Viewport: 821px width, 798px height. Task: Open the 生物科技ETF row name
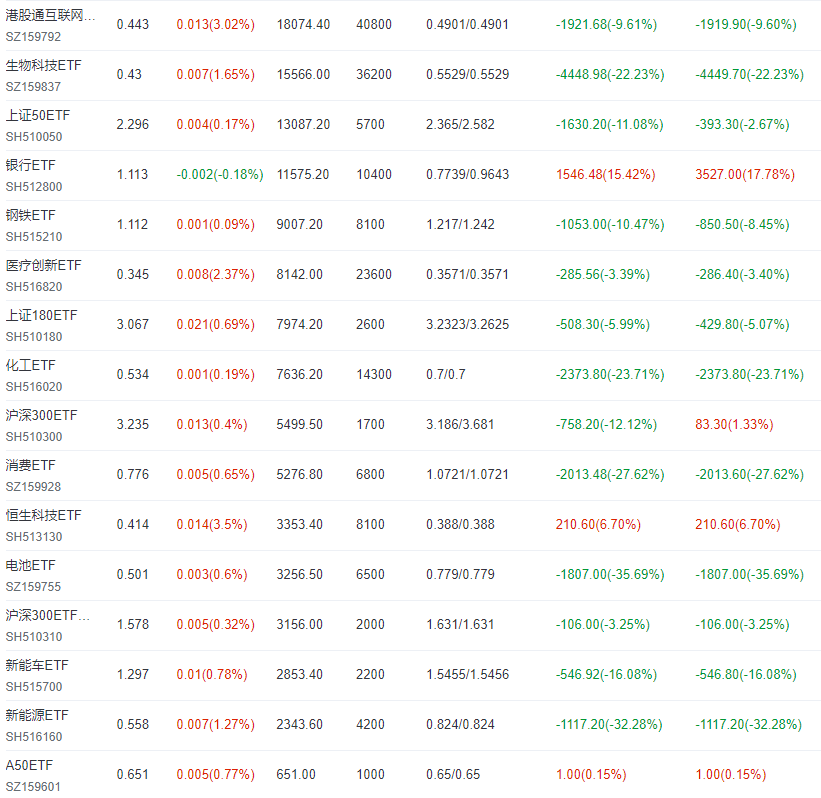pyautogui.click(x=43, y=65)
